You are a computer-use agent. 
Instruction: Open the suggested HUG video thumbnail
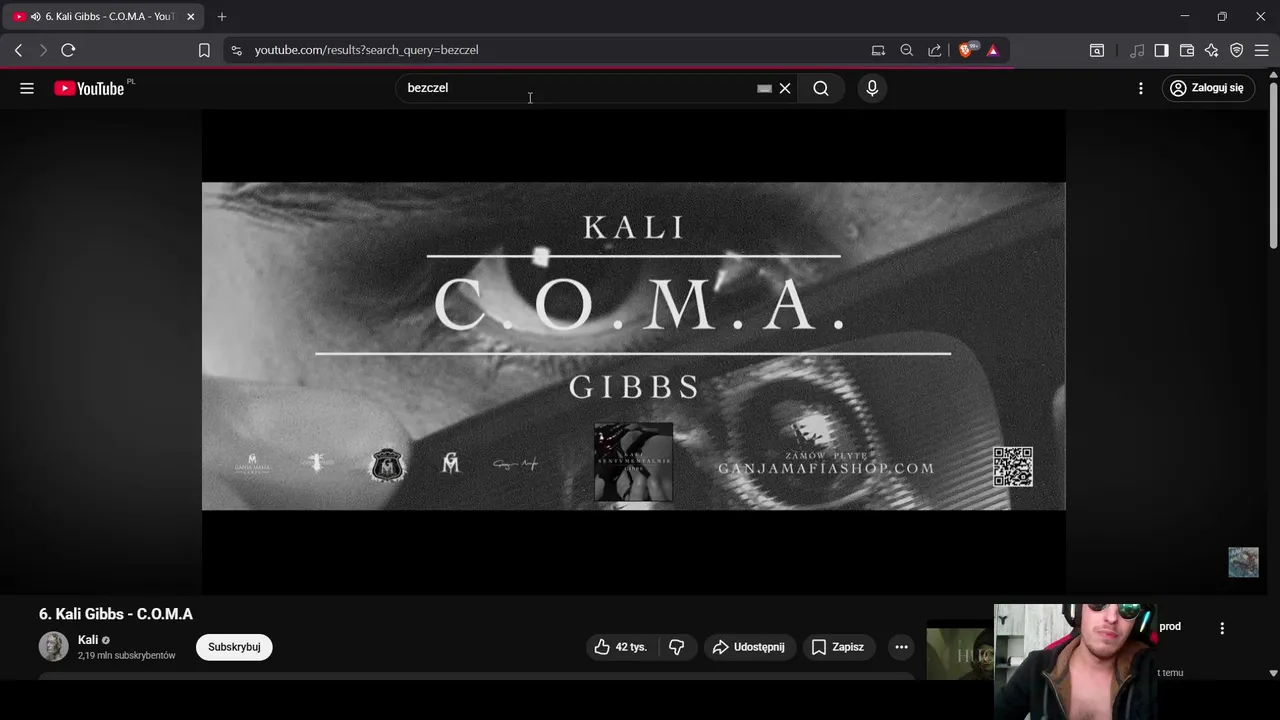[960, 651]
